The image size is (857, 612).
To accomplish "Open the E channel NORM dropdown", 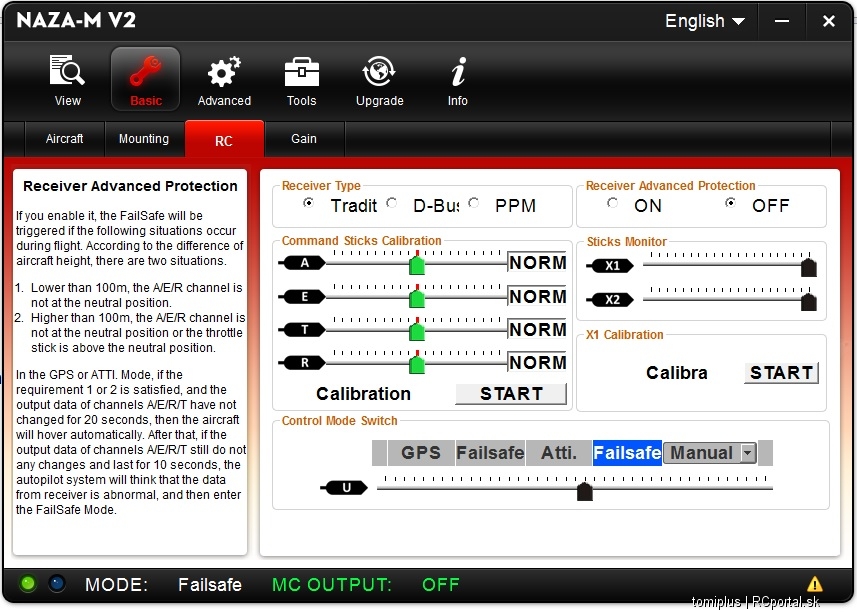I will [x=537, y=297].
